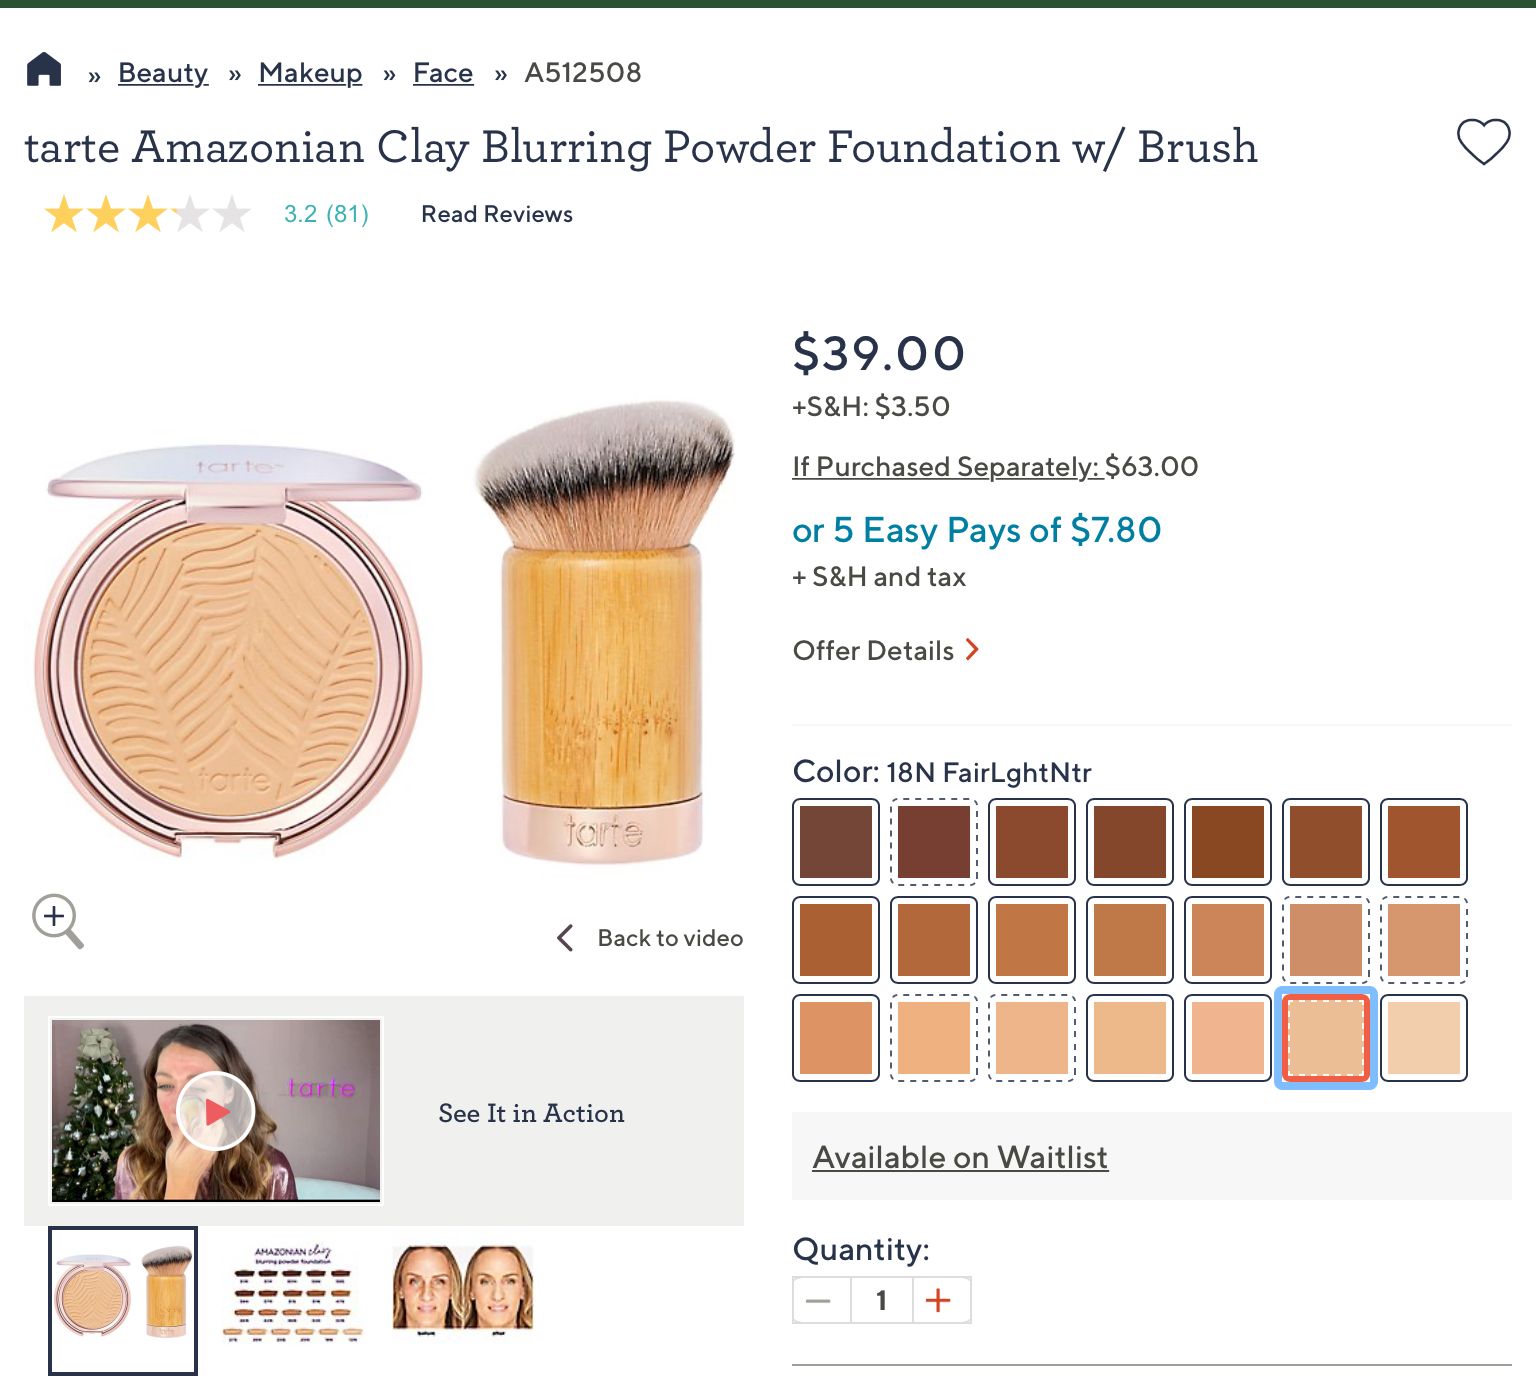The image size is (1536, 1381).
Task: Click the magnifier zoom-in icon on product image
Action: 57,920
